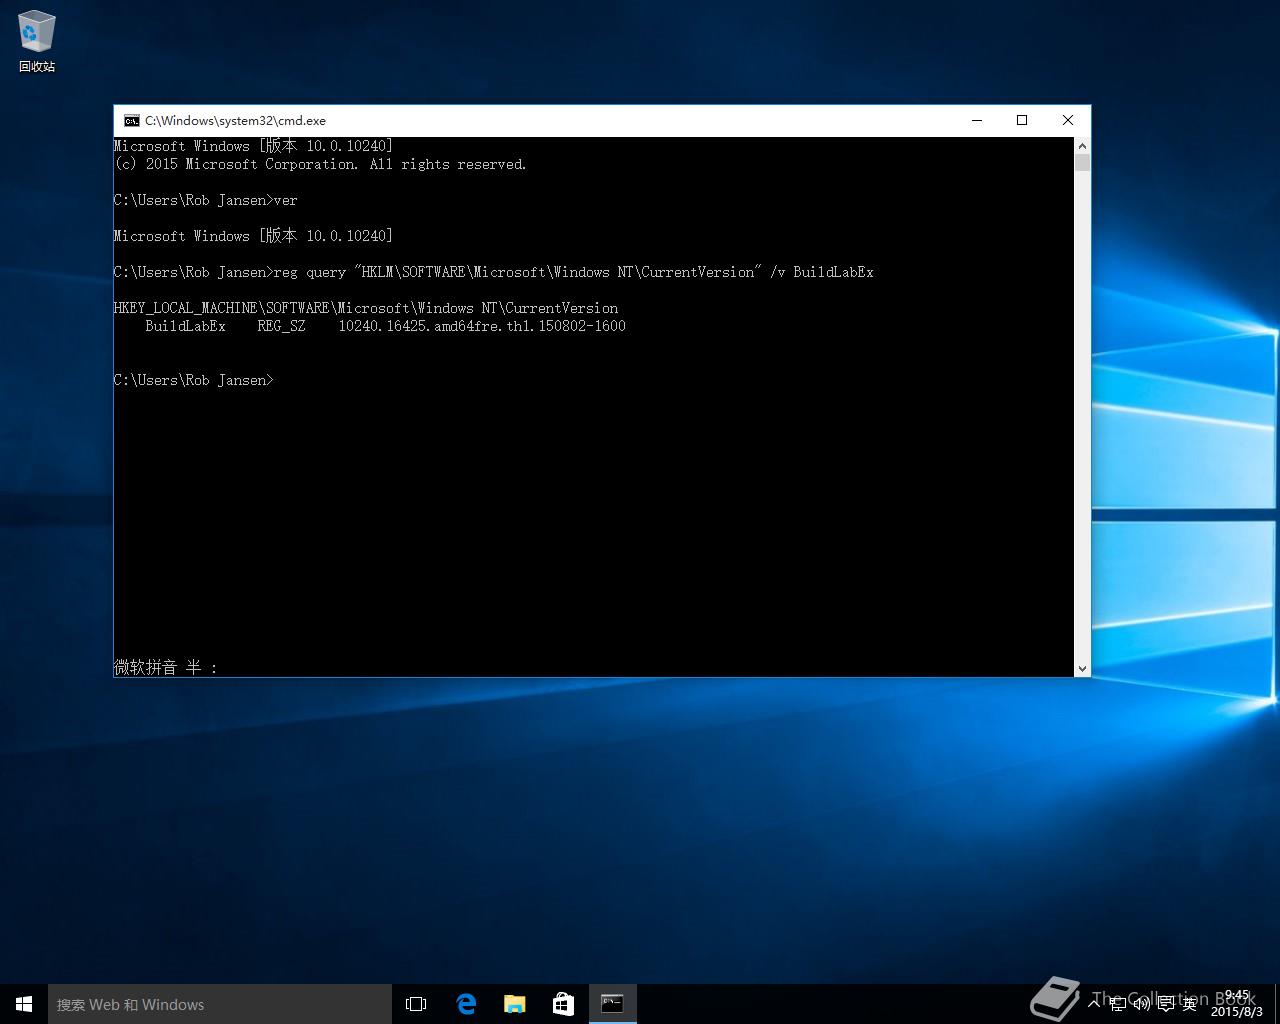This screenshot has height=1024, width=1280.
Task: Open the network tray icon
Action: point(1118,1003)
